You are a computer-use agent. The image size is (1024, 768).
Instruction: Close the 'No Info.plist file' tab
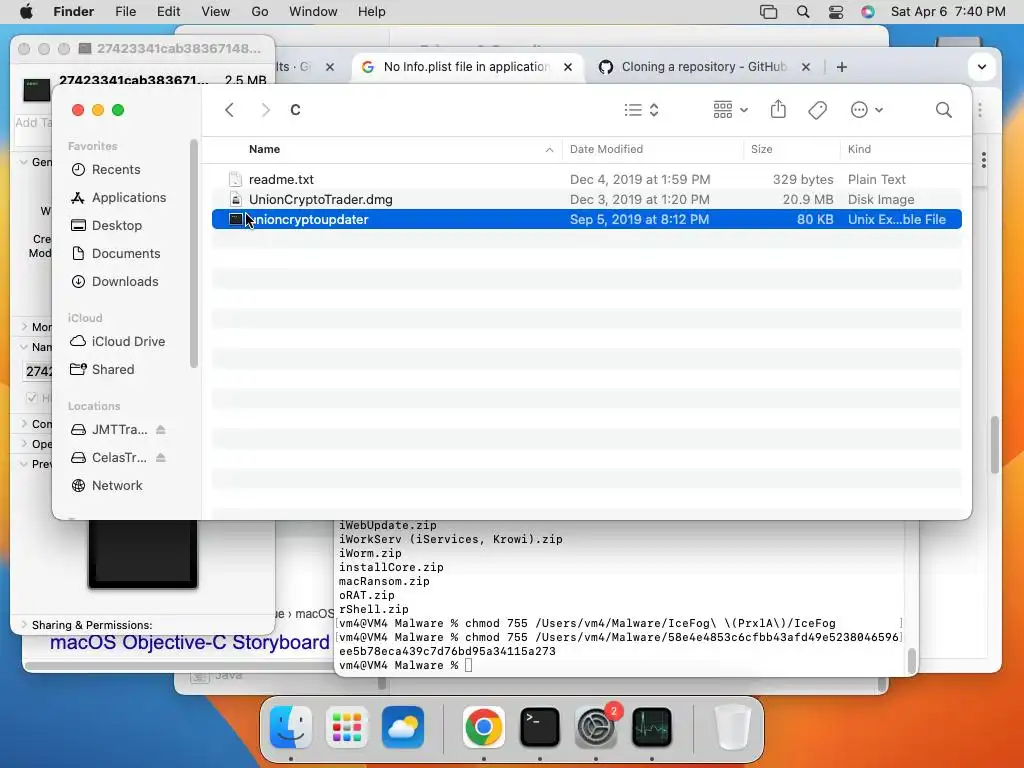[x=568, y=67]
